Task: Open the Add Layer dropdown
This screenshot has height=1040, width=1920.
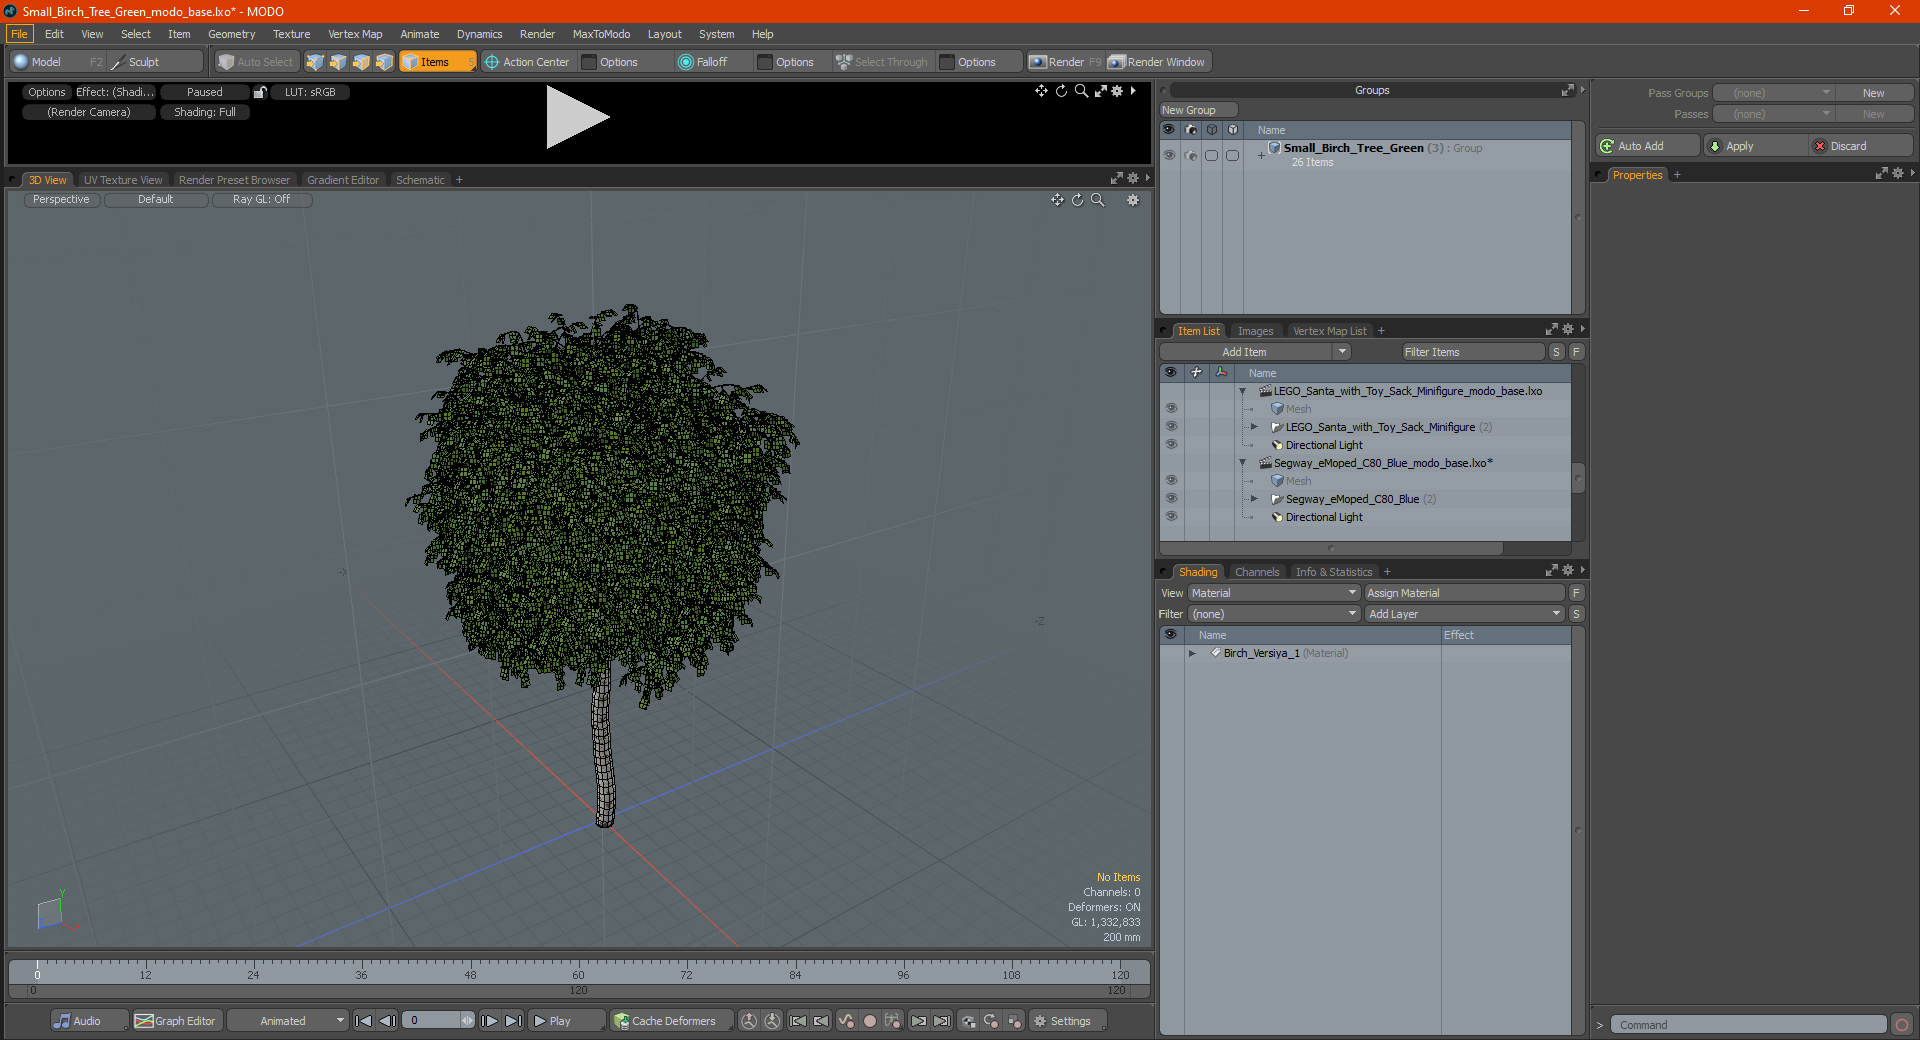Action: coord(1465,614)
